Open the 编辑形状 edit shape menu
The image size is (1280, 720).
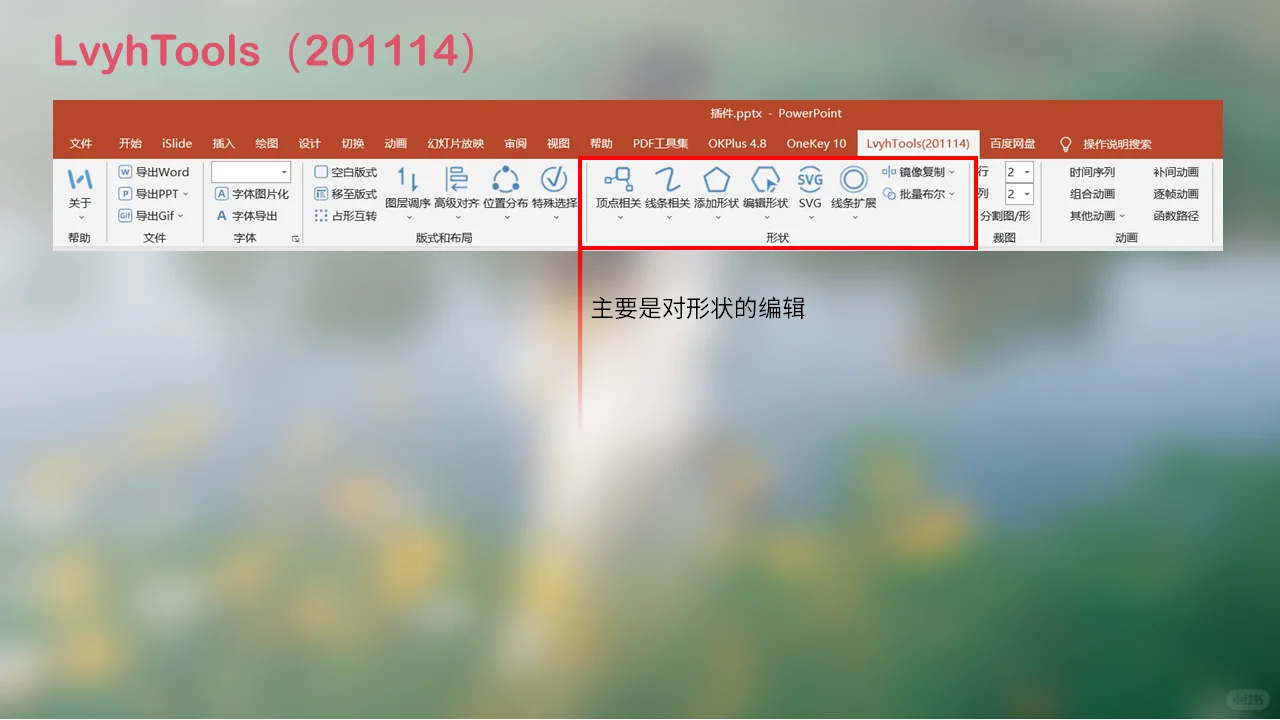pos(766,192)
